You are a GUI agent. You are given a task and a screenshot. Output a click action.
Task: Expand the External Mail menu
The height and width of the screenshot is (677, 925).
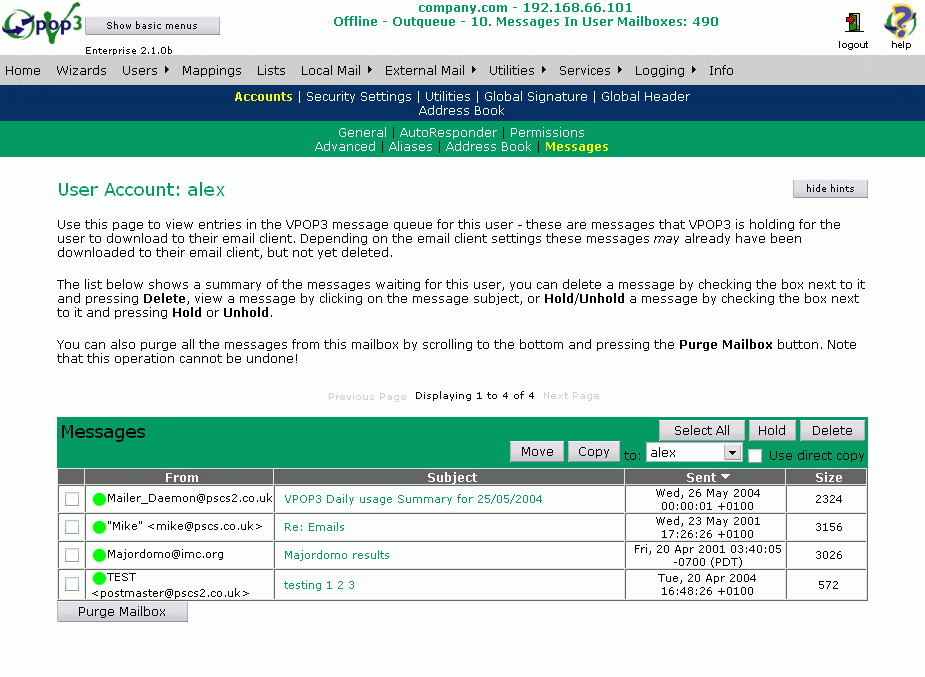click(x=430, y=70)
